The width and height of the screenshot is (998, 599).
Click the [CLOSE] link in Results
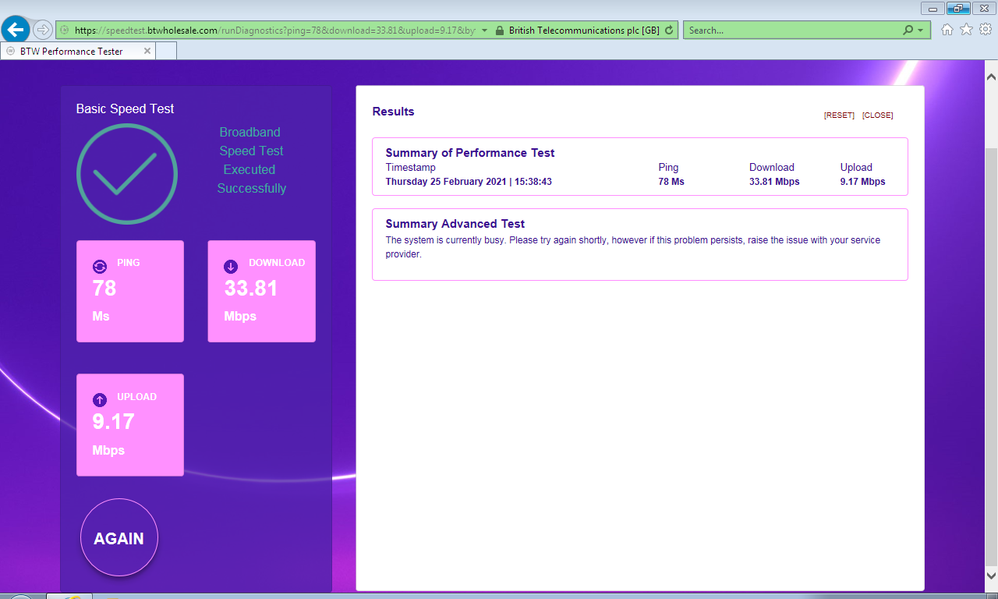pos(877,115)
